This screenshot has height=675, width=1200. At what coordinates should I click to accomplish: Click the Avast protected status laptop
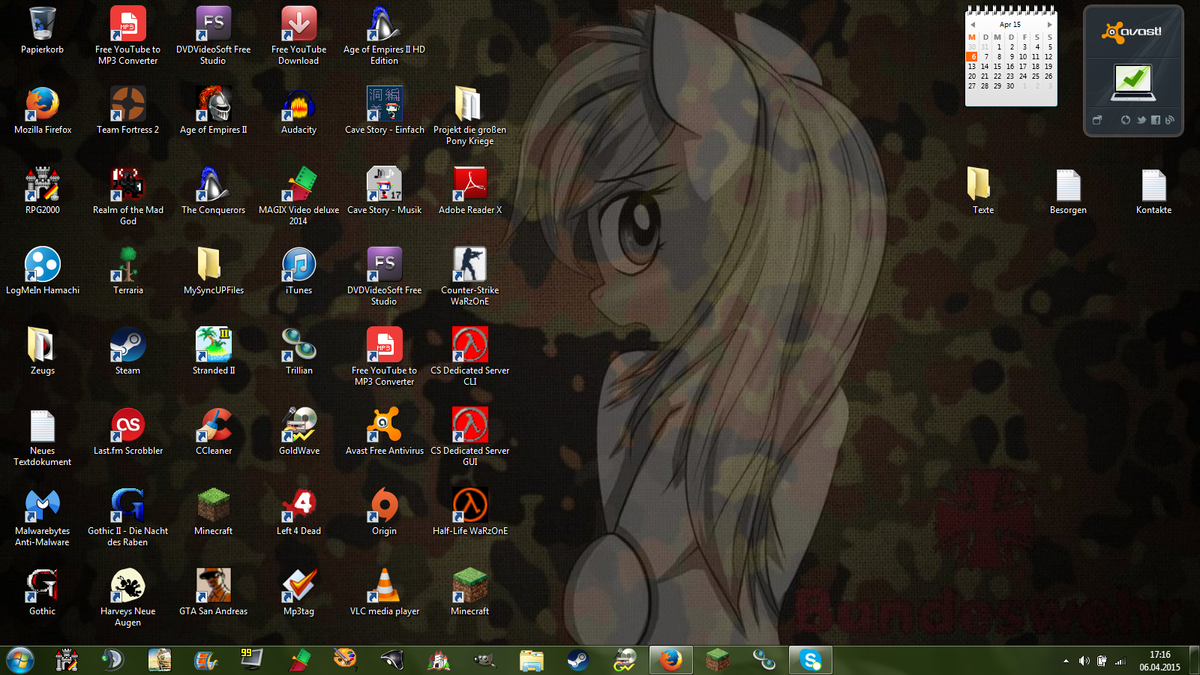(1132, 83)
